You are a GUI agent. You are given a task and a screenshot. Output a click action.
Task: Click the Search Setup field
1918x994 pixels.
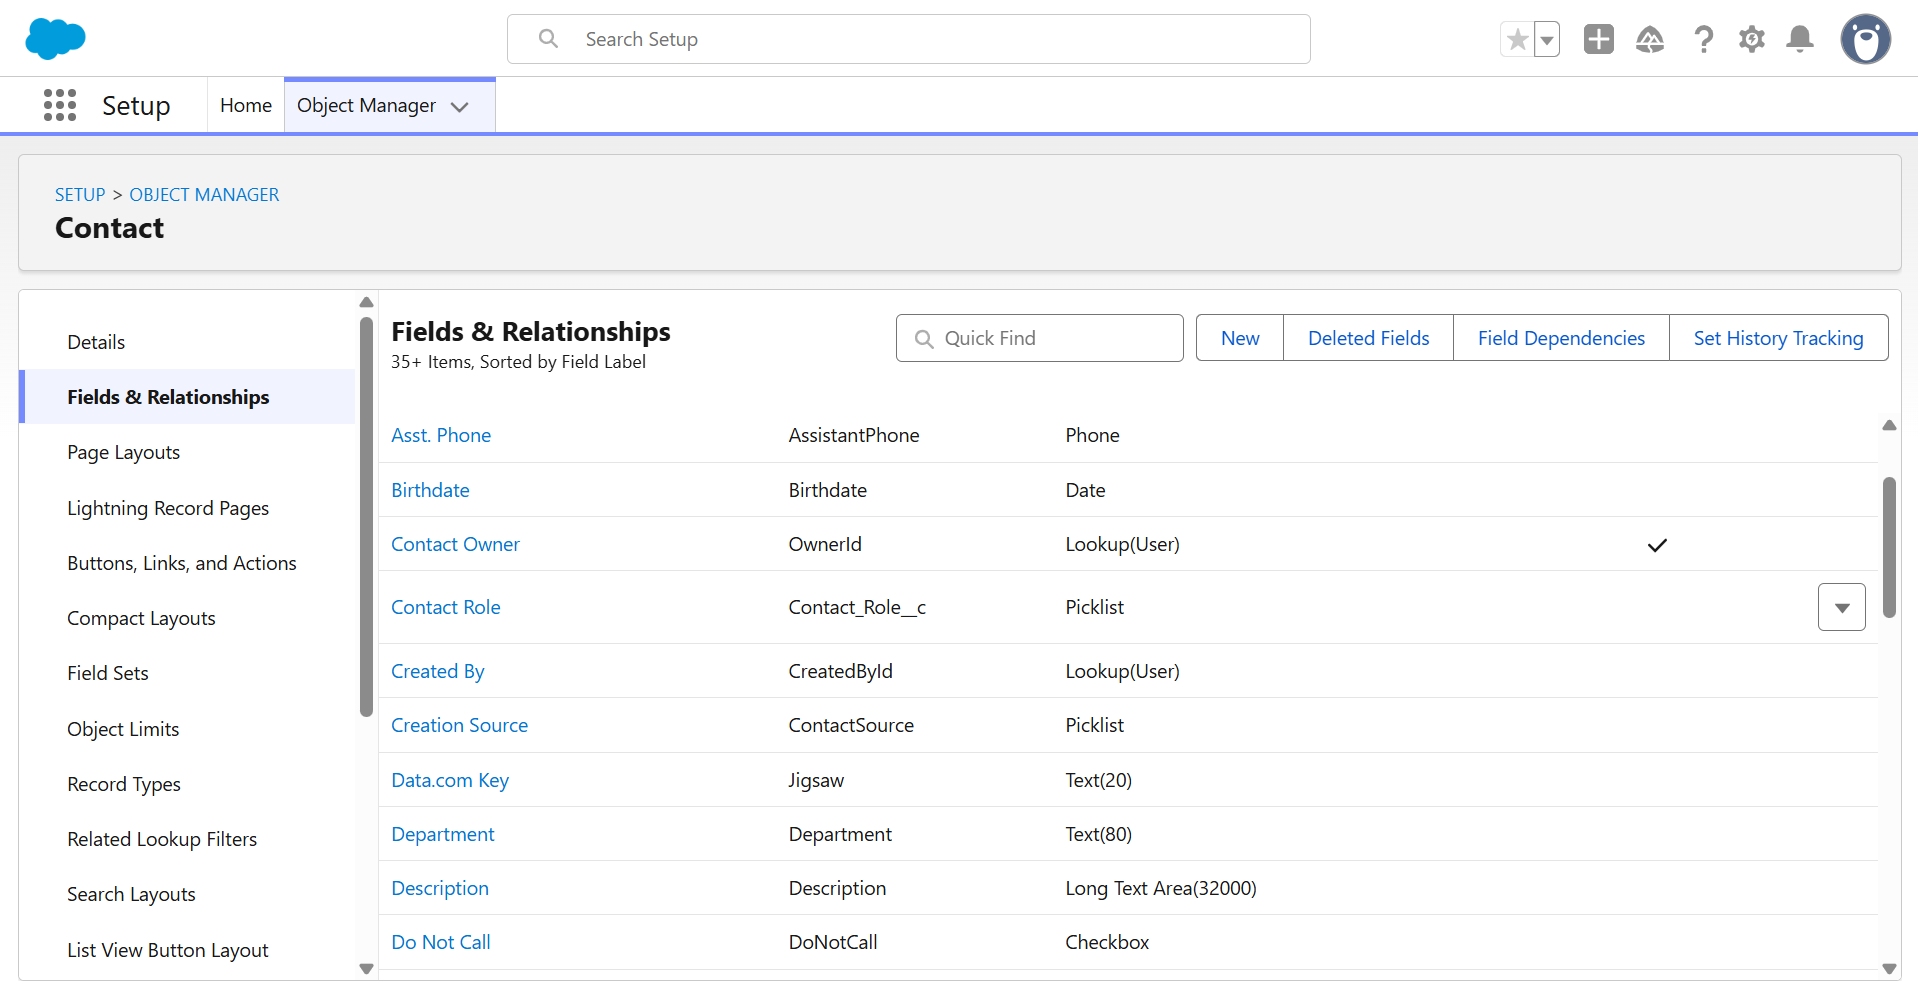pyautogui.click(x=909, y=39)
